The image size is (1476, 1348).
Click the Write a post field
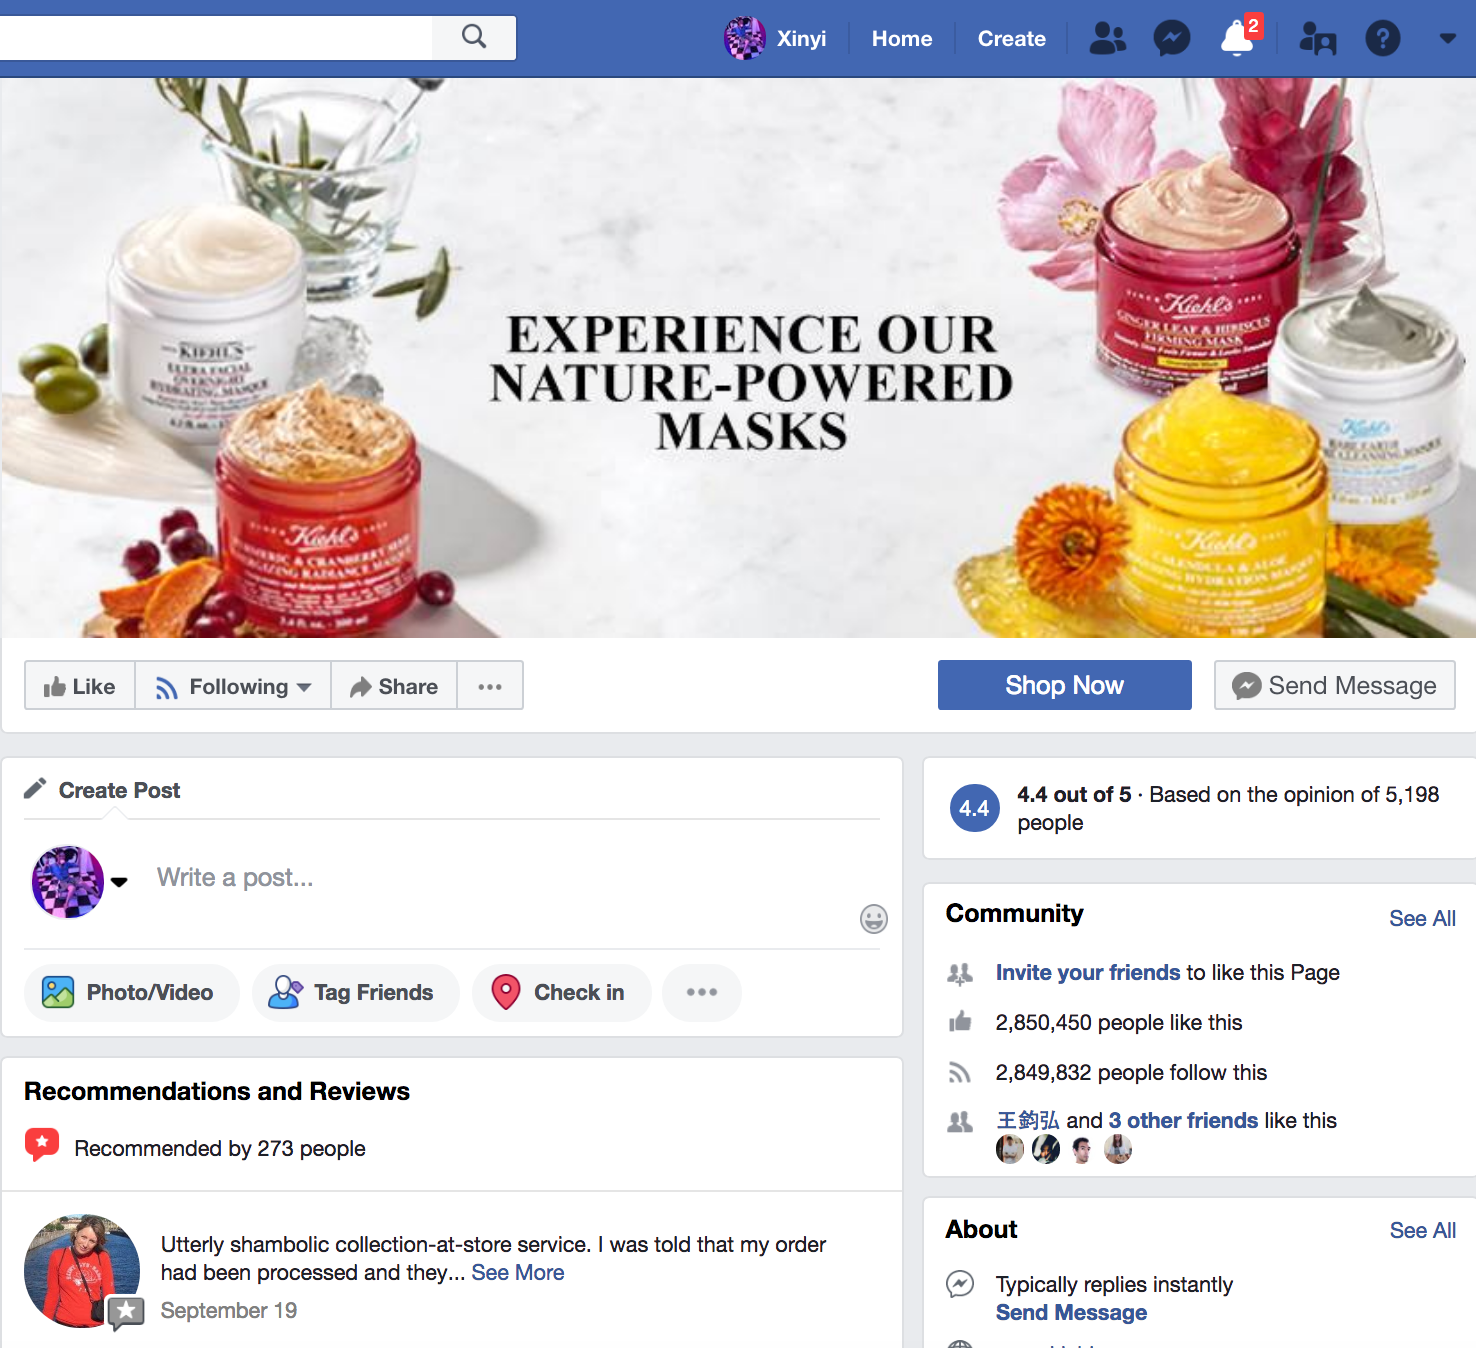(500, 878)
